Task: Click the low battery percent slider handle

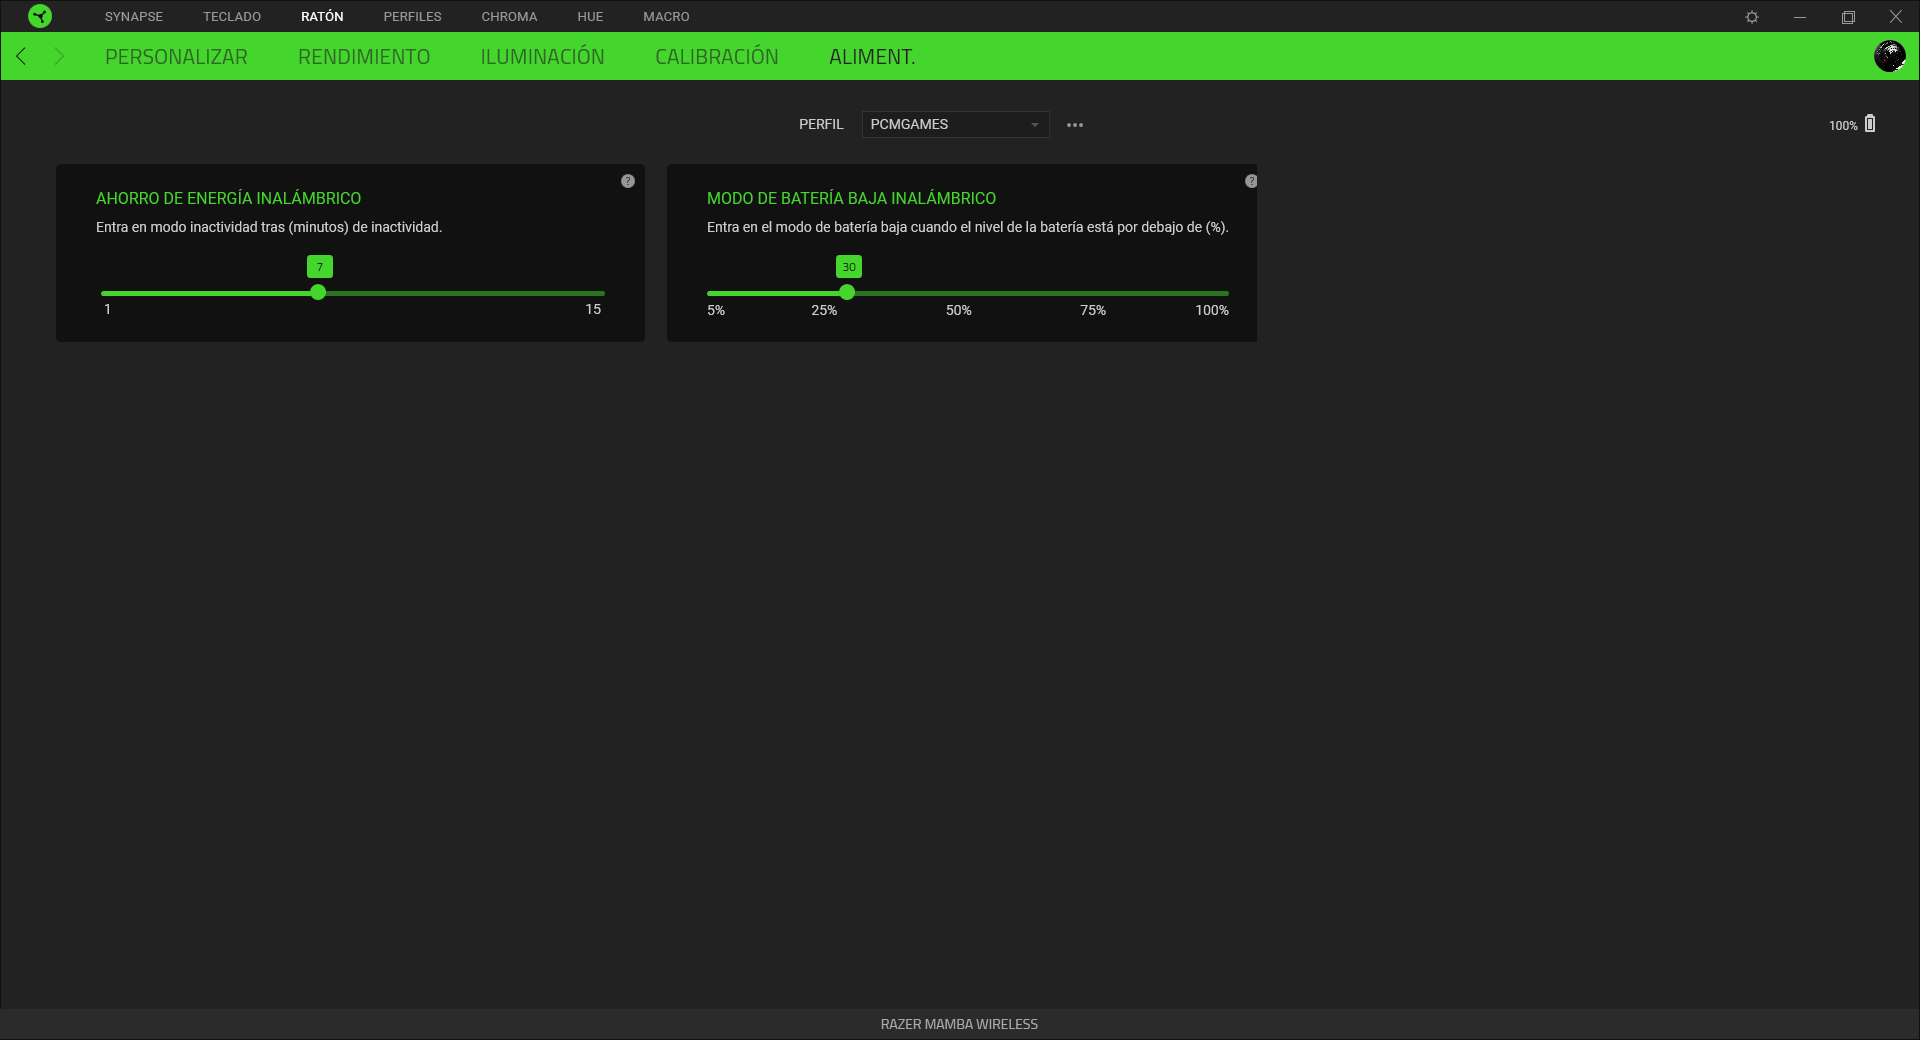Action: (x=847, y=293)
